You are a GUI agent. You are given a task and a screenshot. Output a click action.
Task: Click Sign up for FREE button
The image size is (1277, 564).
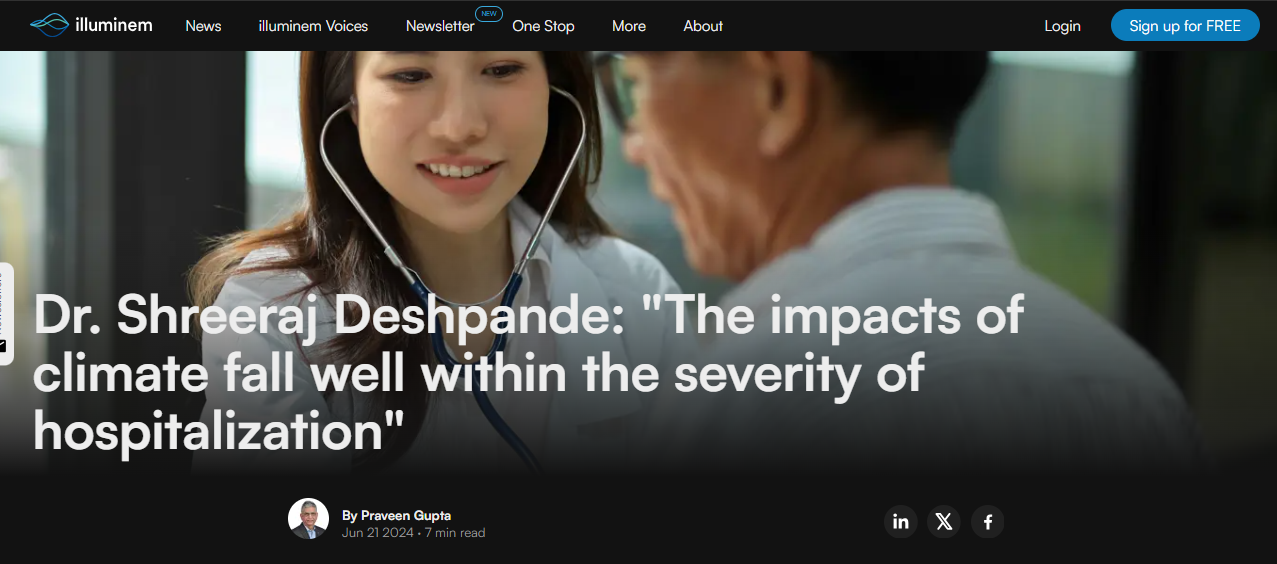coord(1185,26)
